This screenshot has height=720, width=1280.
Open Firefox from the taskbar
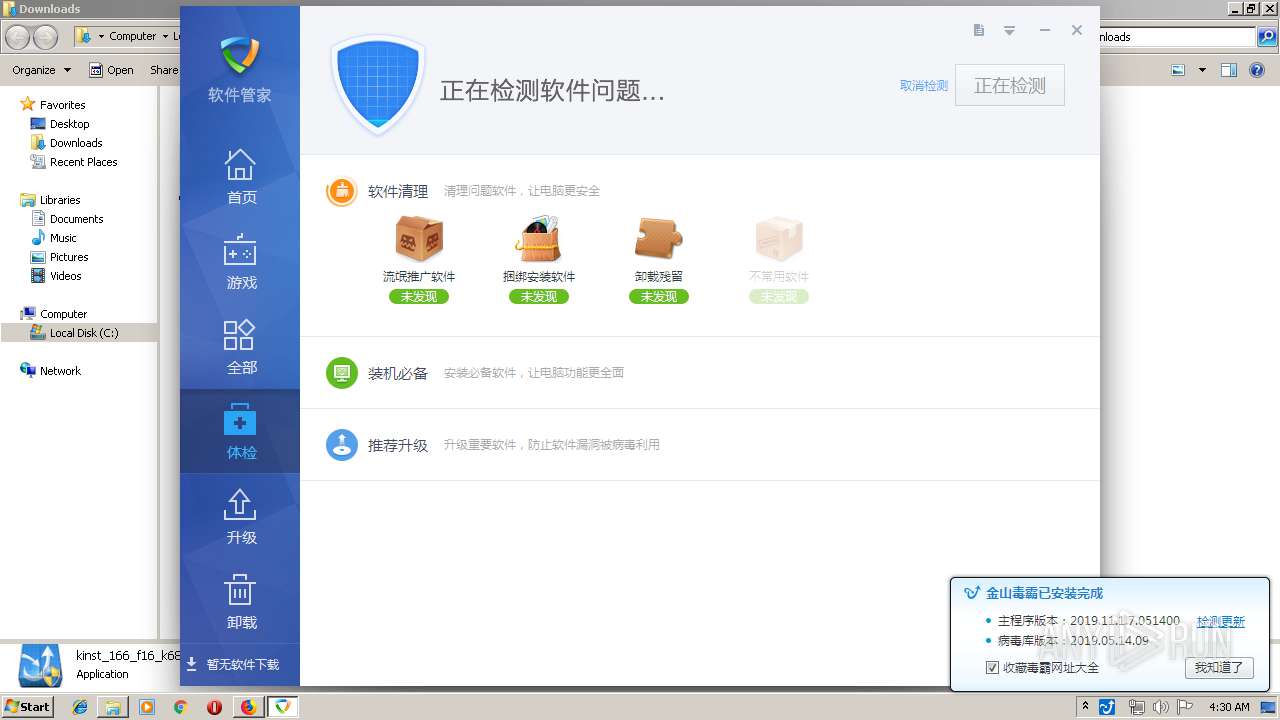point(248,707)
